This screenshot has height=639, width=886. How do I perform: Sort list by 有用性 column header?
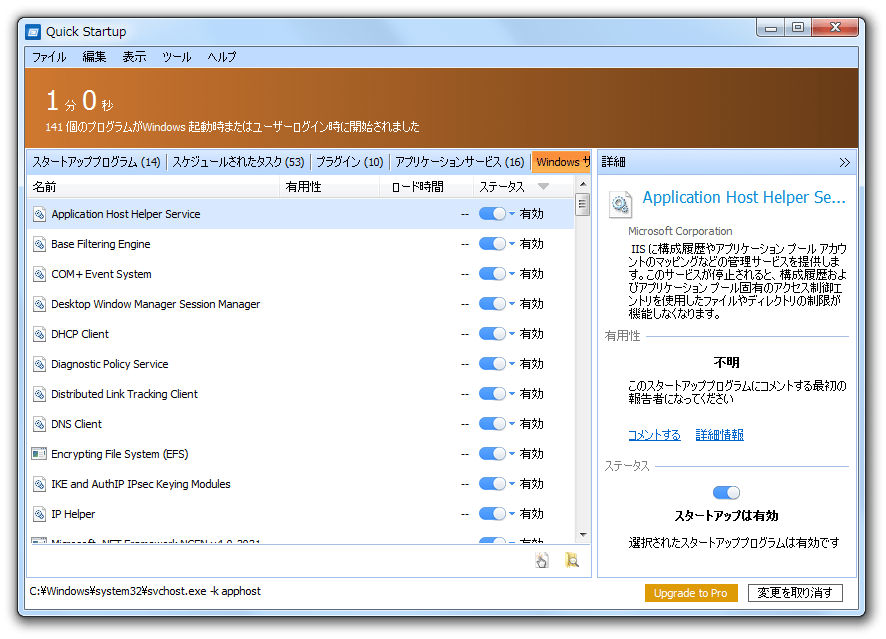[x=329, y=187]
